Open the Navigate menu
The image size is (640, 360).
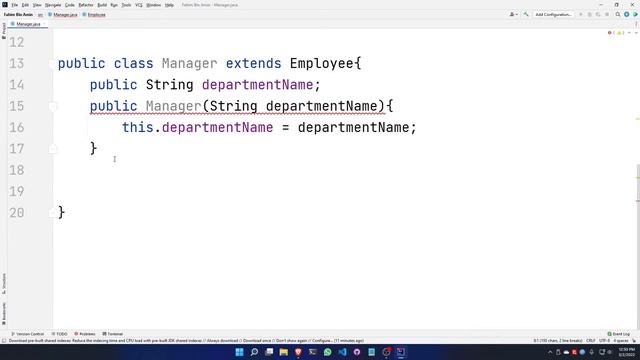[53, 5]
